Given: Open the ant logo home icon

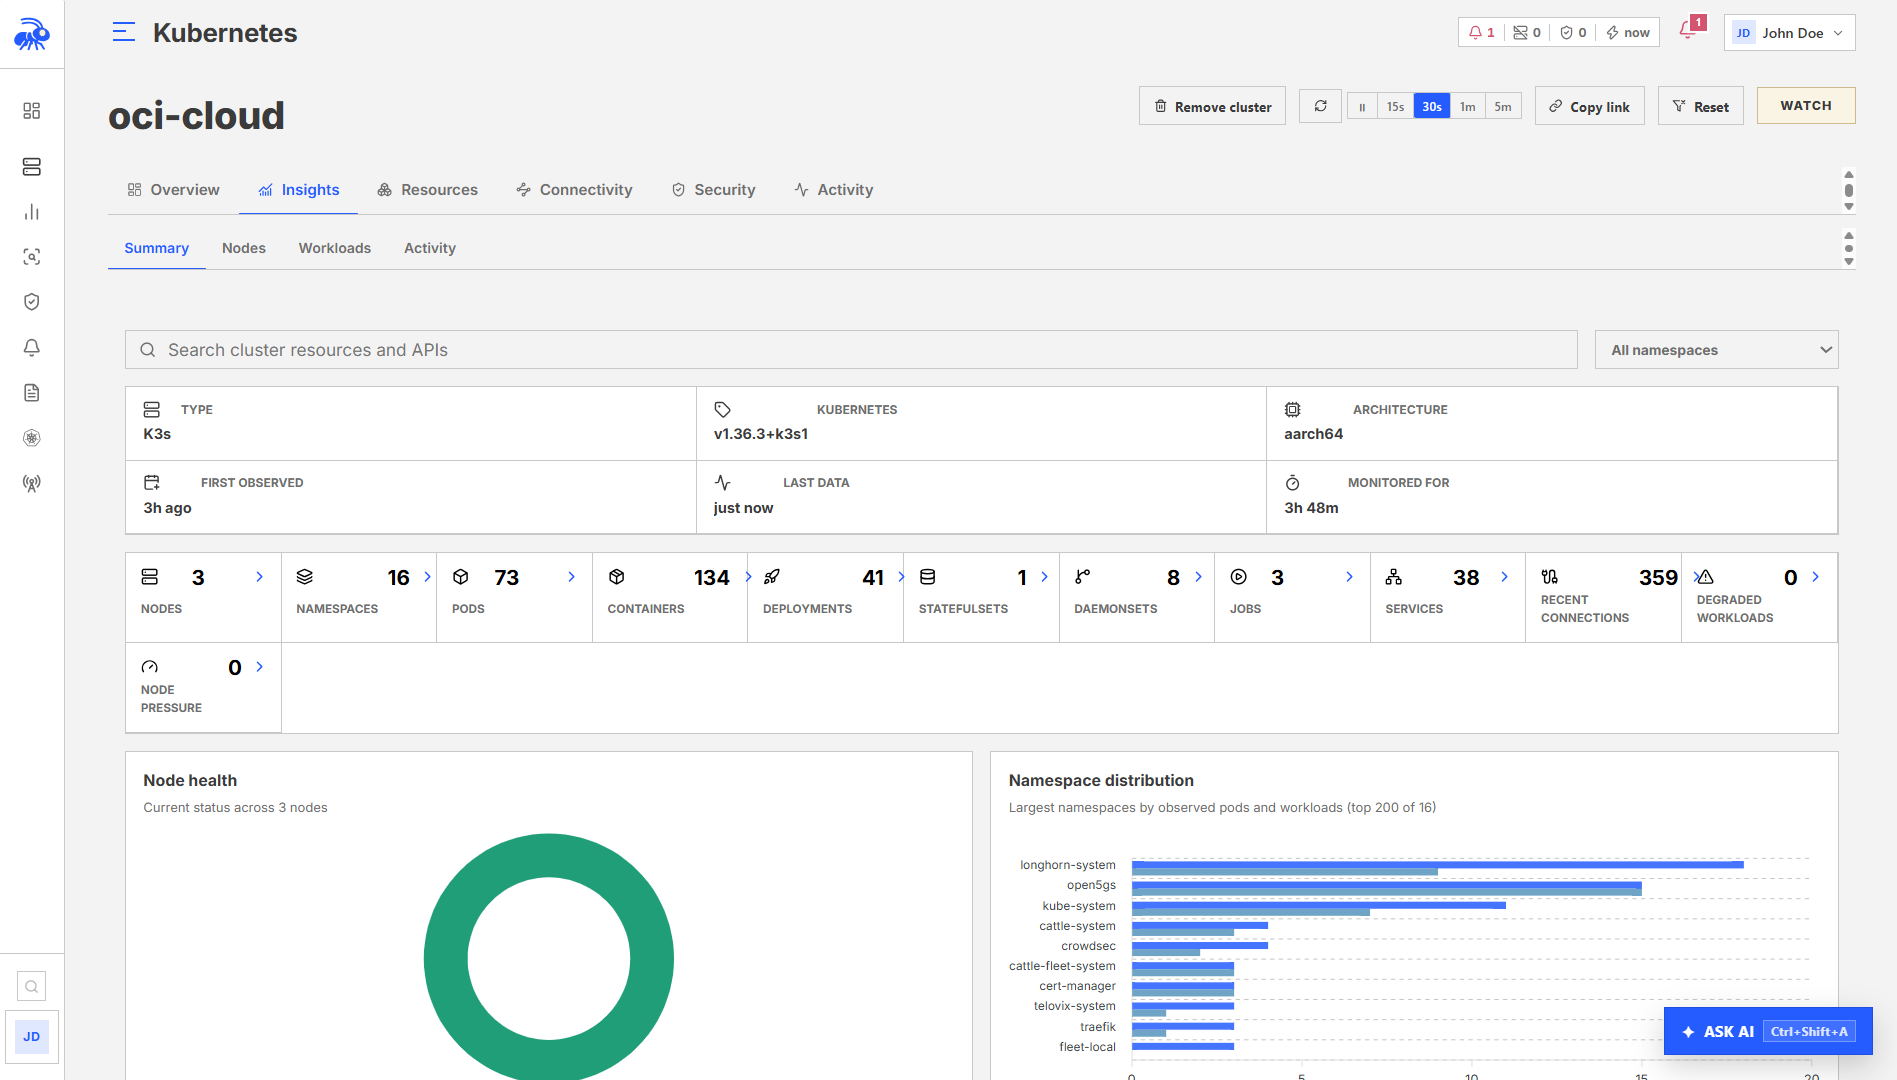Looking at the screenshot, I should pyautogui.click(x=32, y=34).
